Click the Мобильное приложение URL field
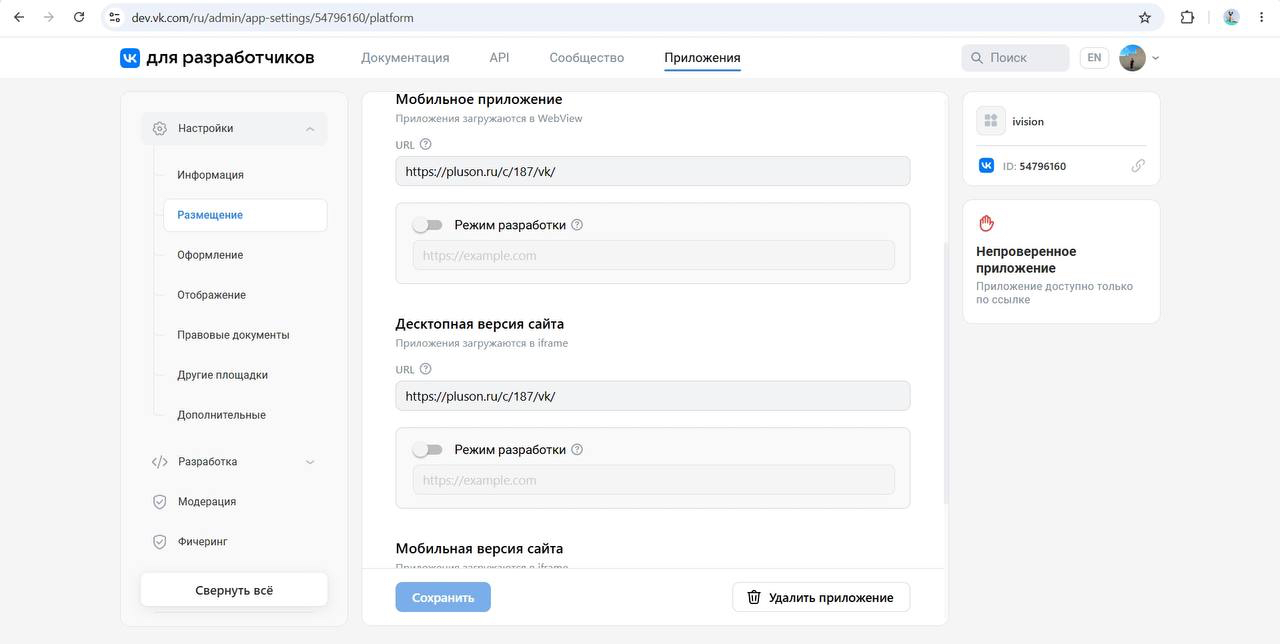1280x644 pixels. tap(653, 171)
